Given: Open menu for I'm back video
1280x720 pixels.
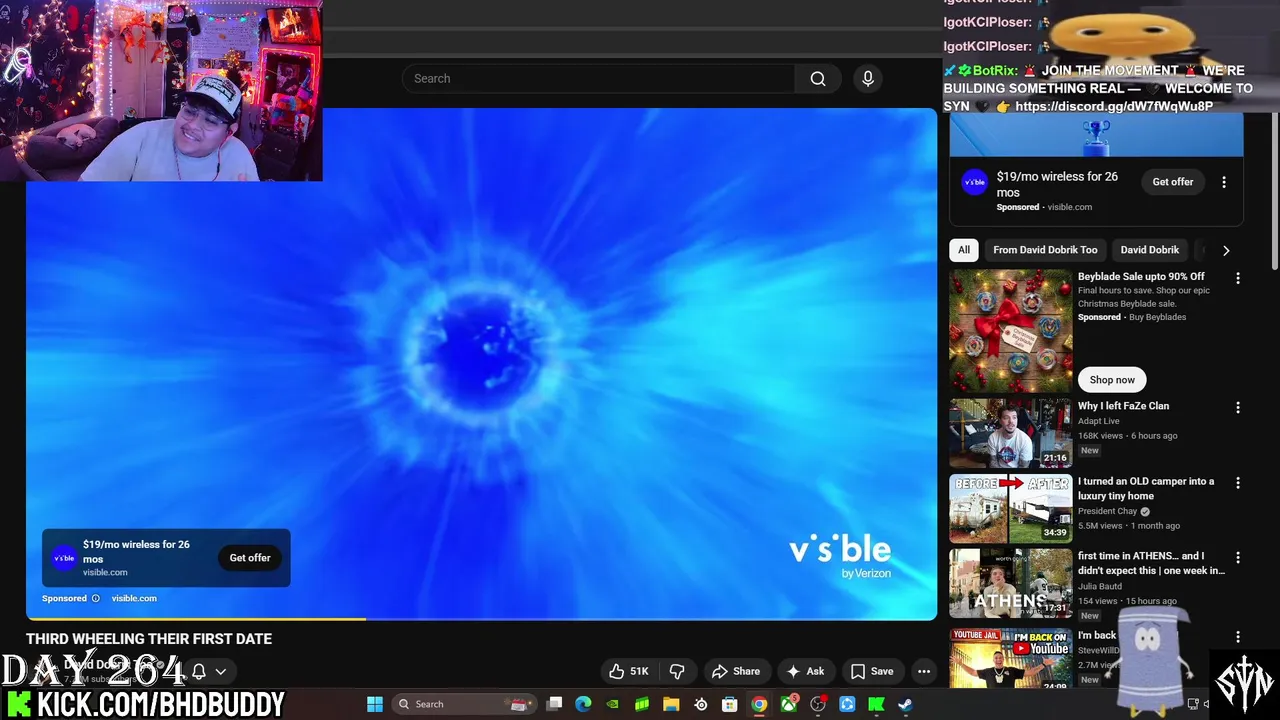Looking at the screenshot, I should click(1238, 637).
